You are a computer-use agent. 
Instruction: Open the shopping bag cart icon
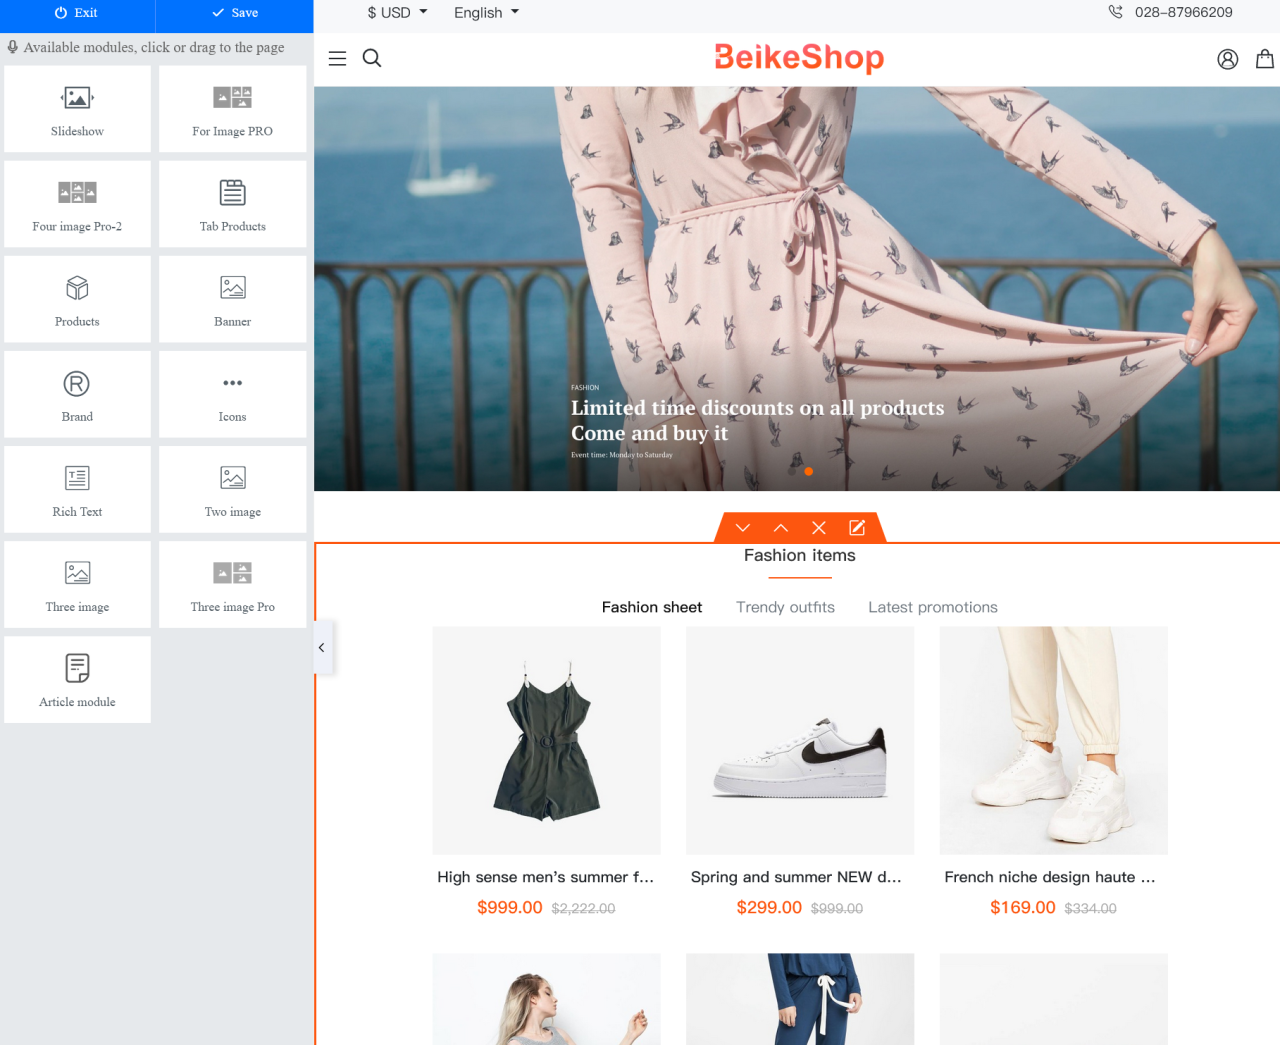point(1264,59)
